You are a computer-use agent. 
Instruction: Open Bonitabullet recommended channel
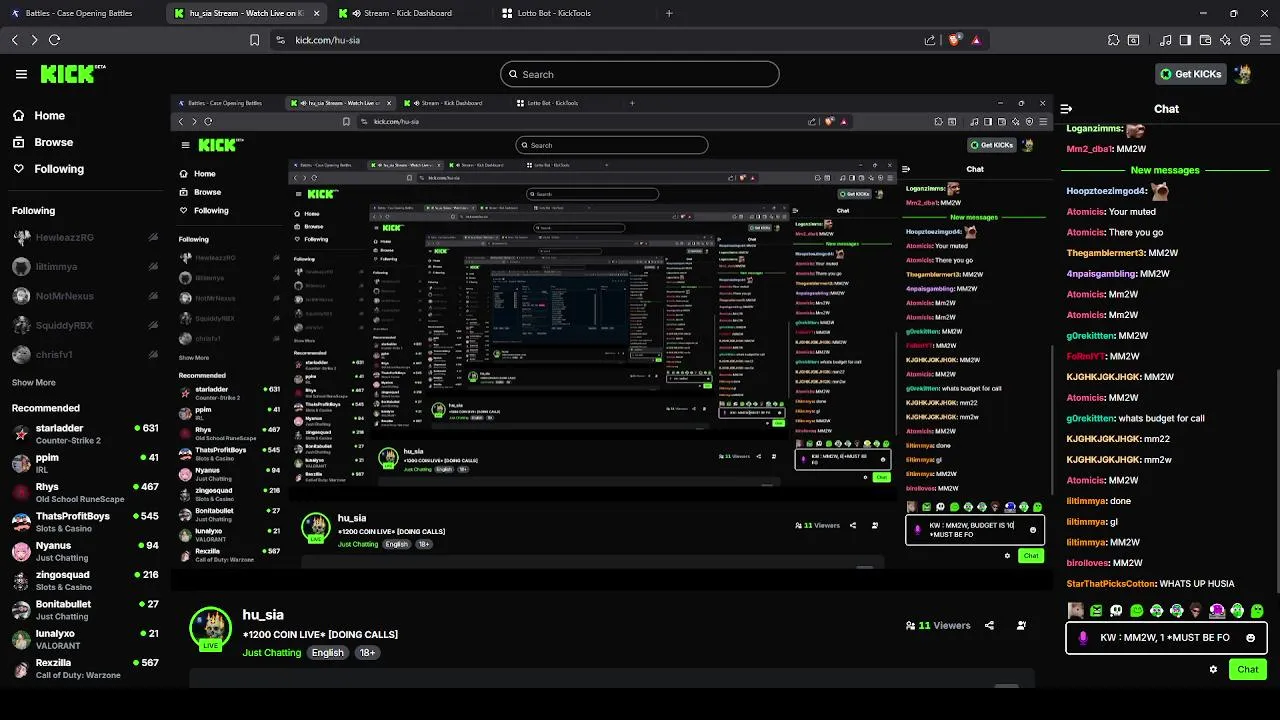coord(84,610)
